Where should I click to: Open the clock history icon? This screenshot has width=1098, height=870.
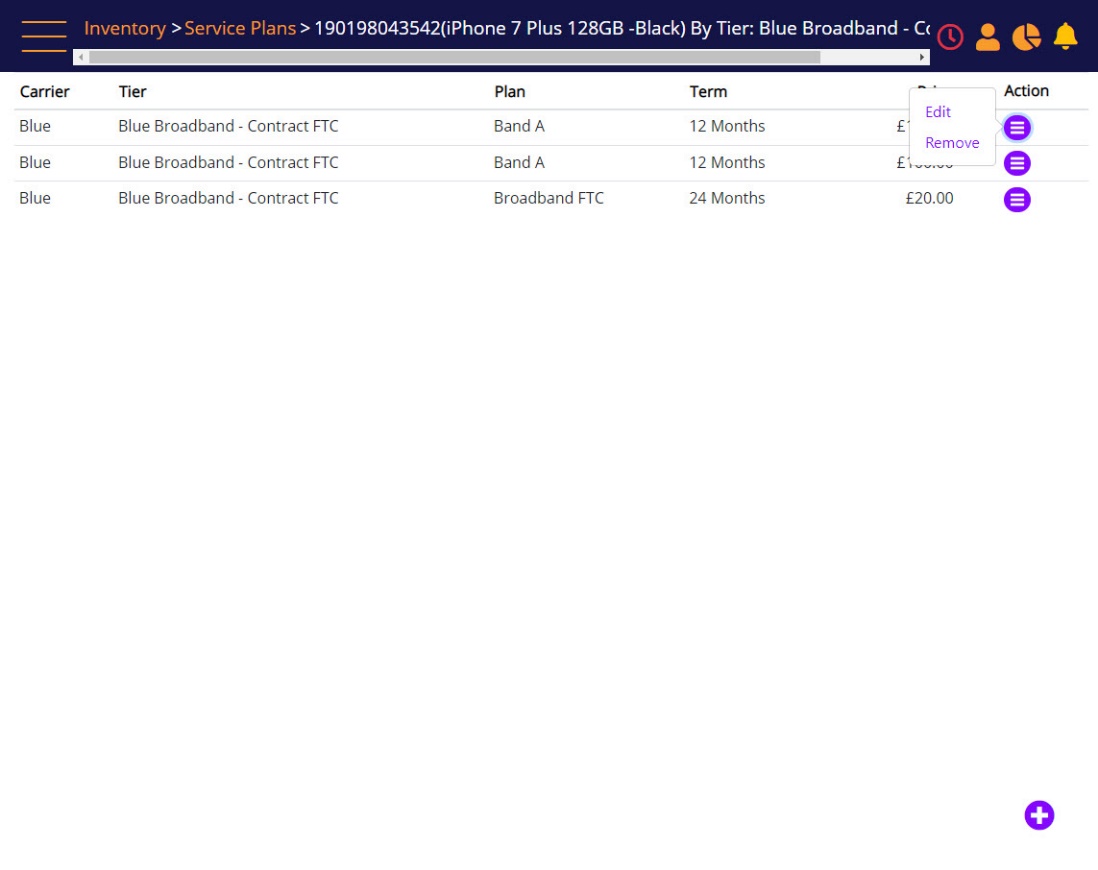pyautogui.click(x=950, y=37)
